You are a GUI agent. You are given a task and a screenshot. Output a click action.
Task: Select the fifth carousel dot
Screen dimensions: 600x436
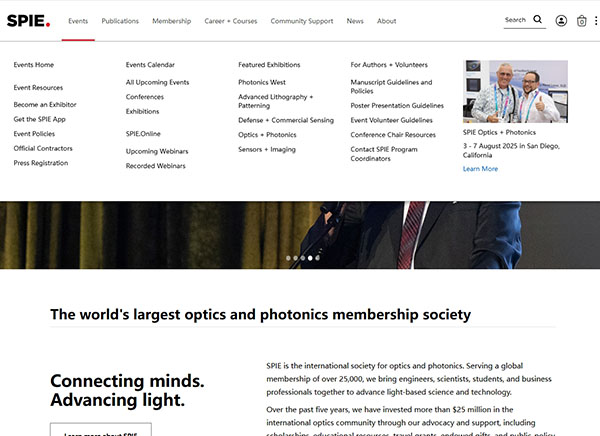(x=317, y=258)
